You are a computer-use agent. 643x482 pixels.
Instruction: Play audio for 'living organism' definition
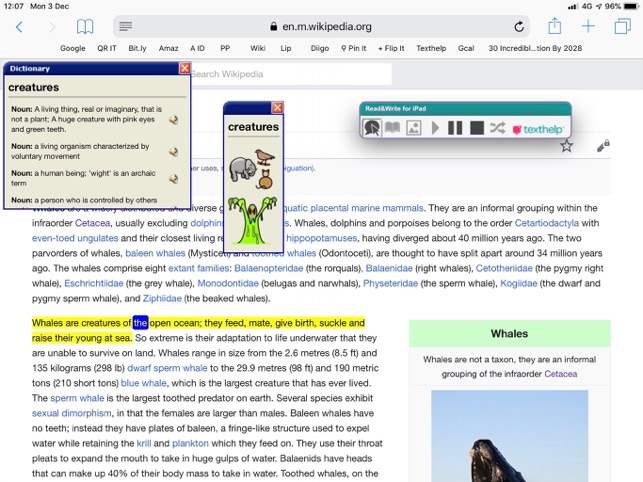[x=174, y=152]
